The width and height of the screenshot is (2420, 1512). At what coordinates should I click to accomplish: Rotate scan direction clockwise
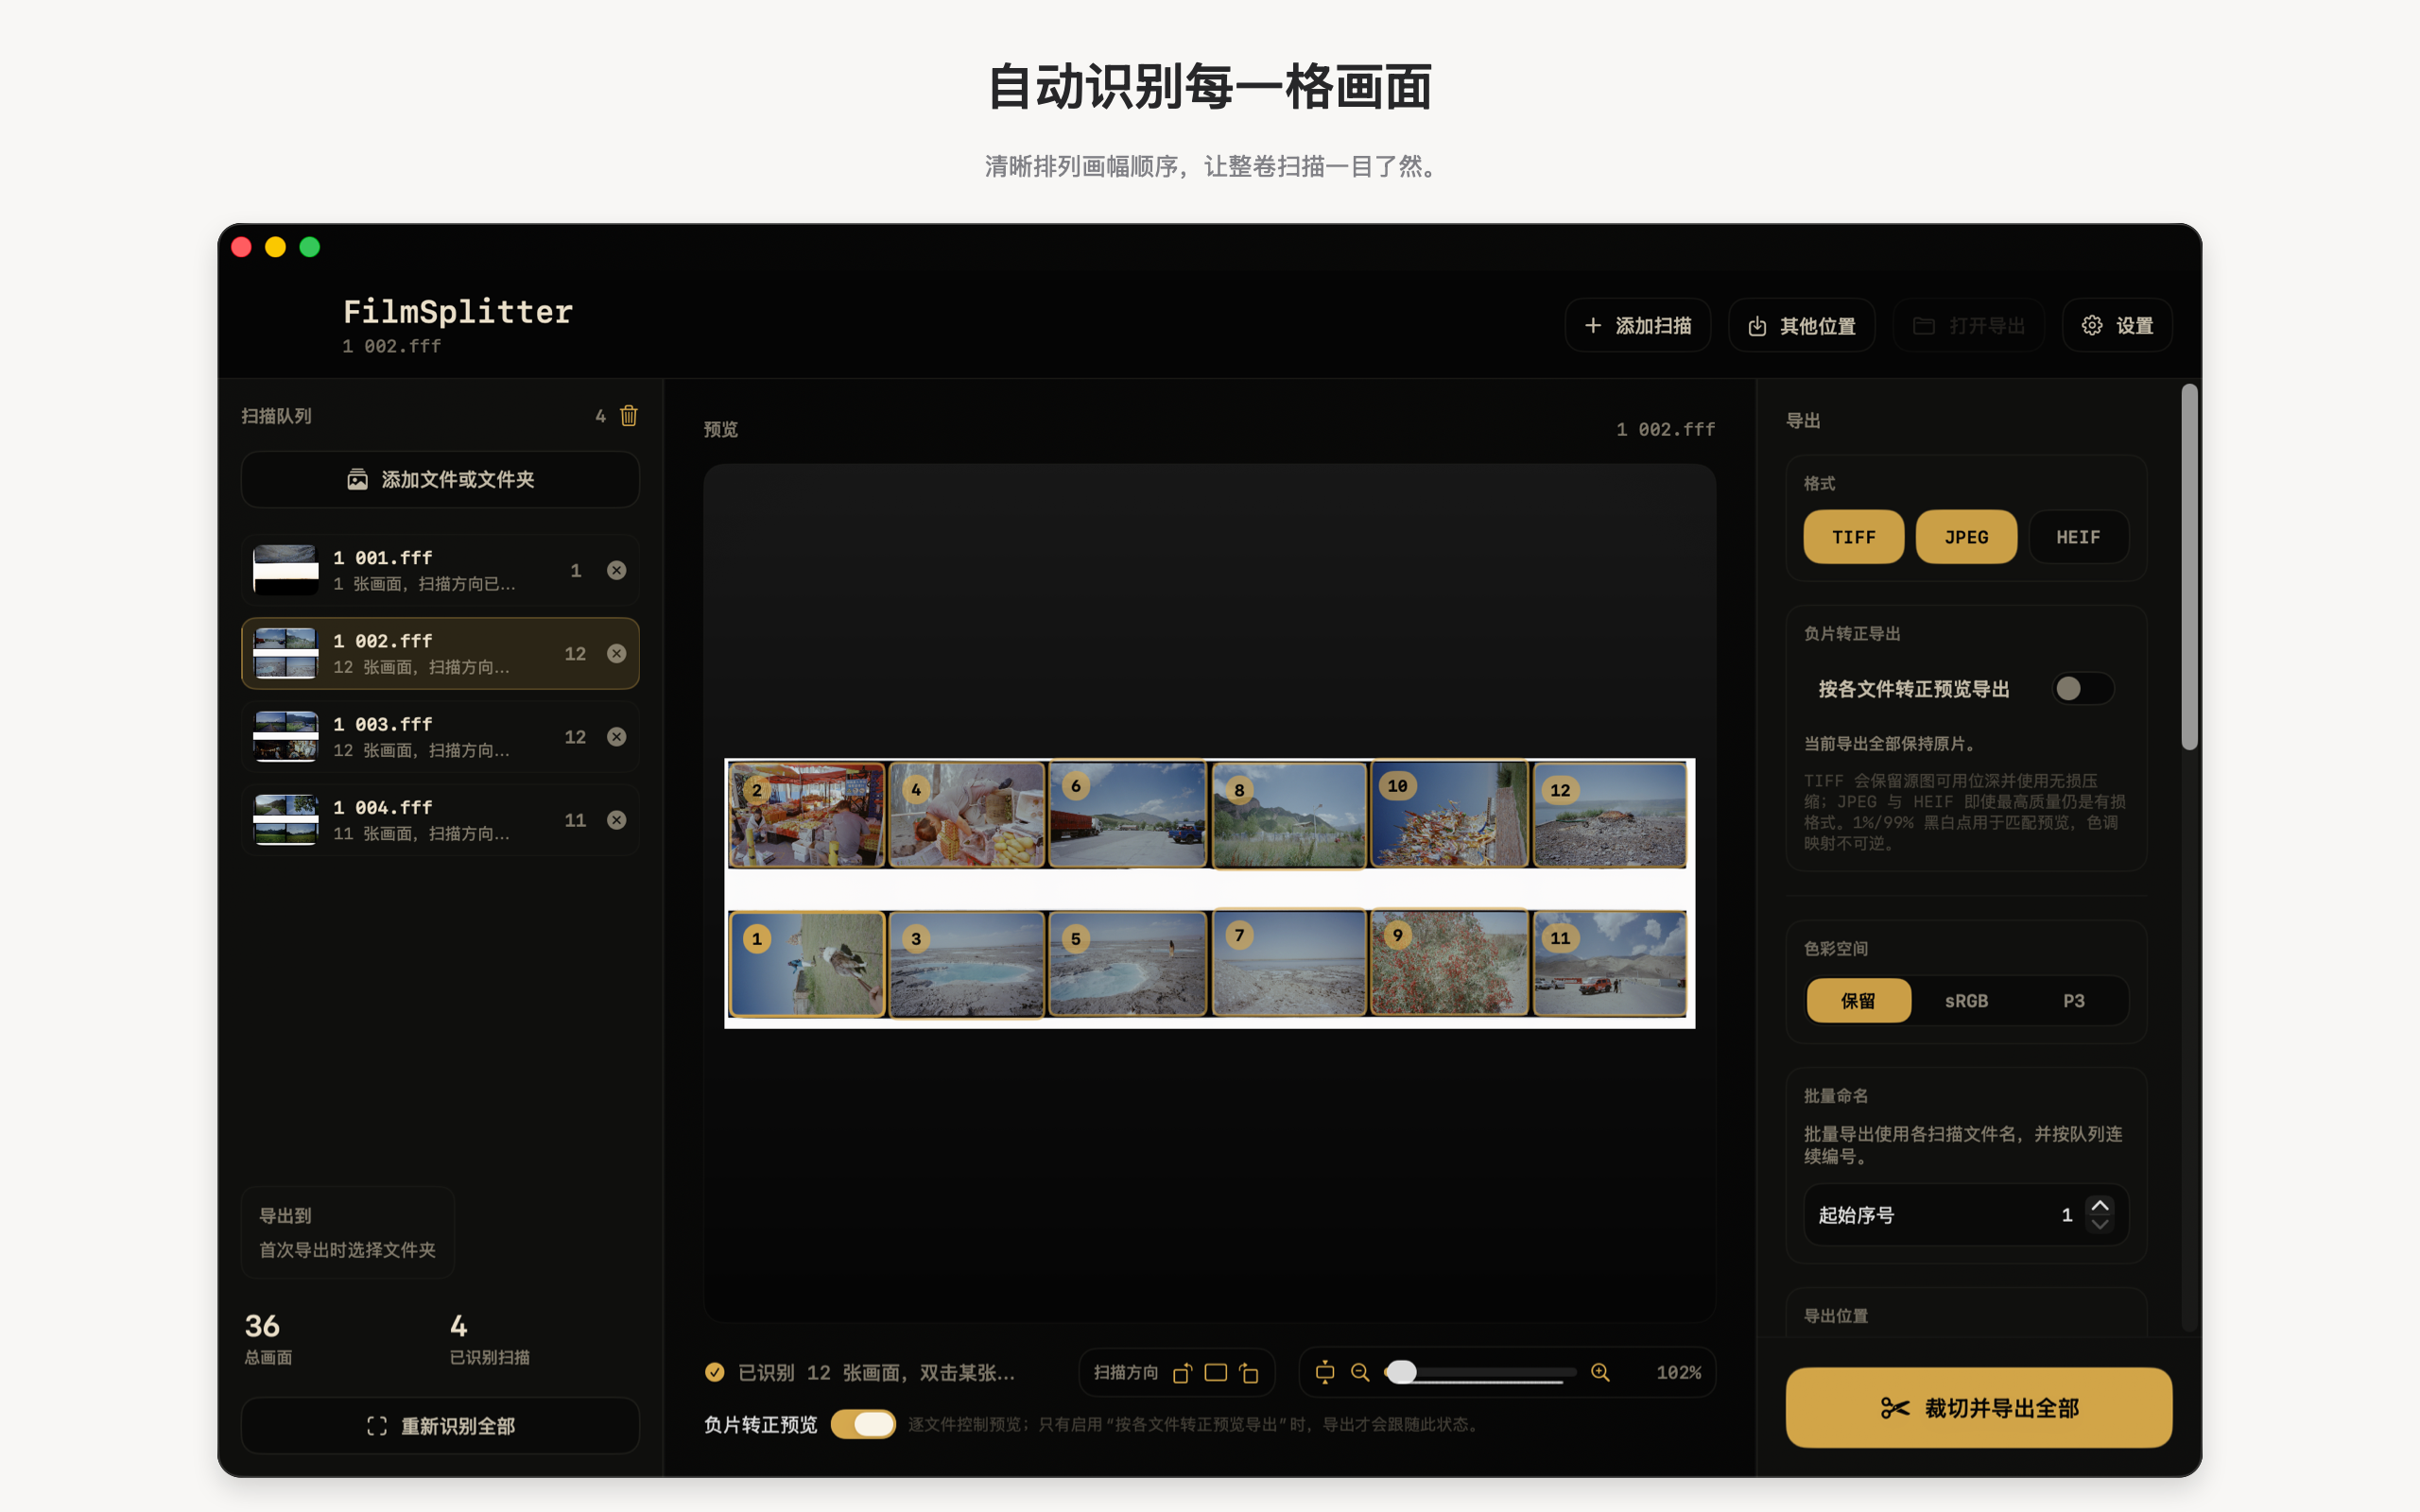(1249, 1373)
